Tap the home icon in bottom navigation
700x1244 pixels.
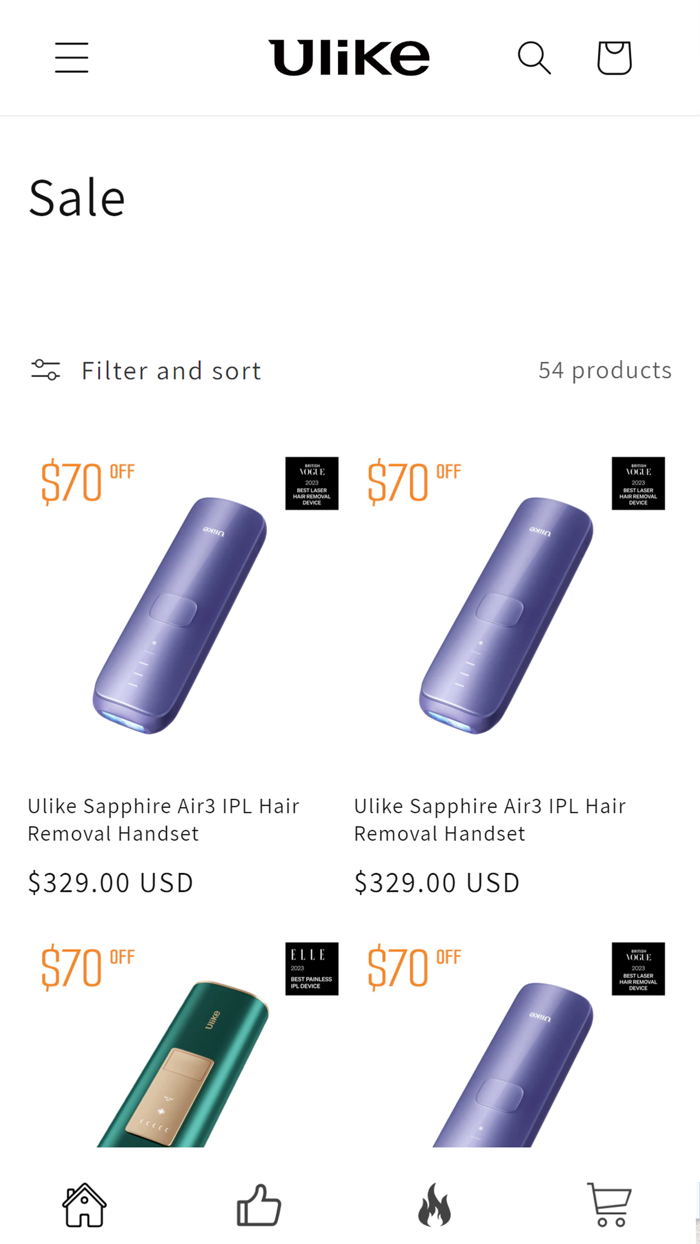tap(84, 1205)
